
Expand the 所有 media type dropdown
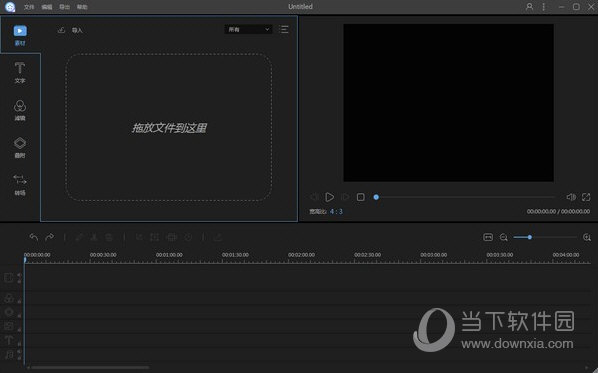248,29
